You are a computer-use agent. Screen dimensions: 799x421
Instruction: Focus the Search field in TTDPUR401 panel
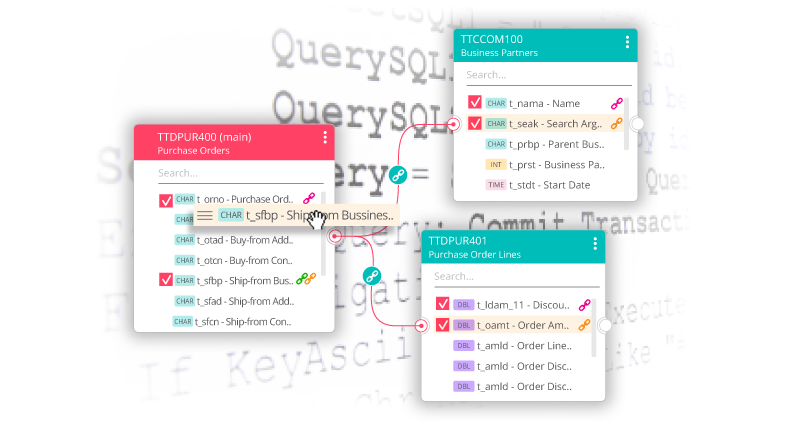517,277
